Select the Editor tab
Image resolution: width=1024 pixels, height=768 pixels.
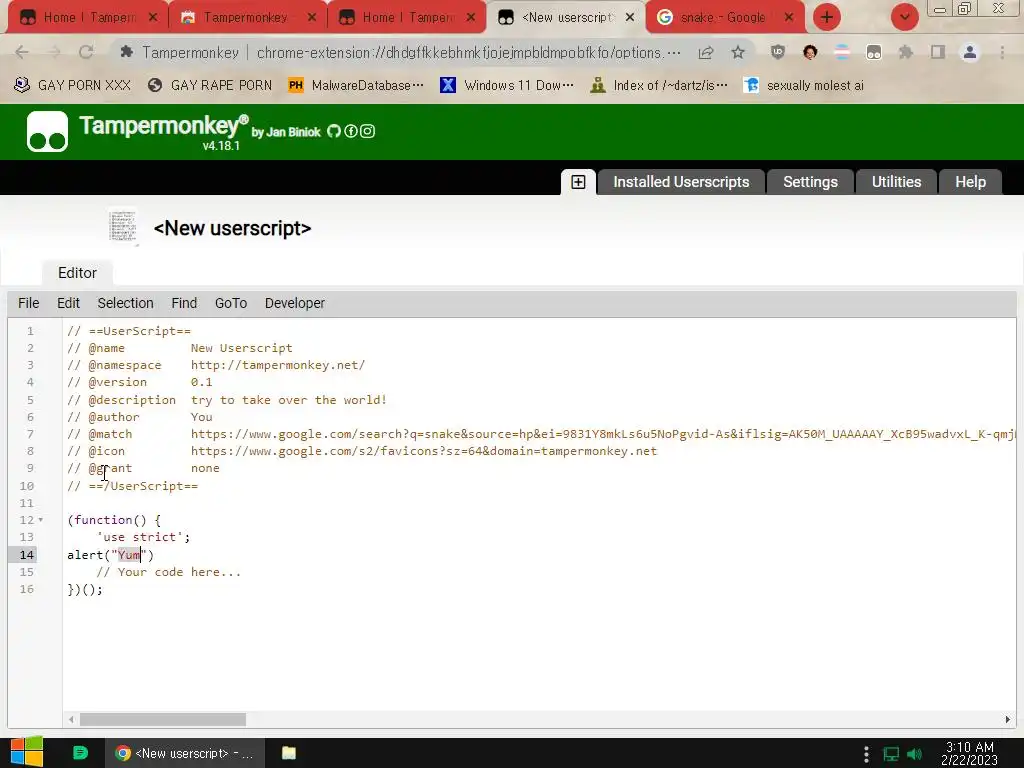click(x=77, y=273)
